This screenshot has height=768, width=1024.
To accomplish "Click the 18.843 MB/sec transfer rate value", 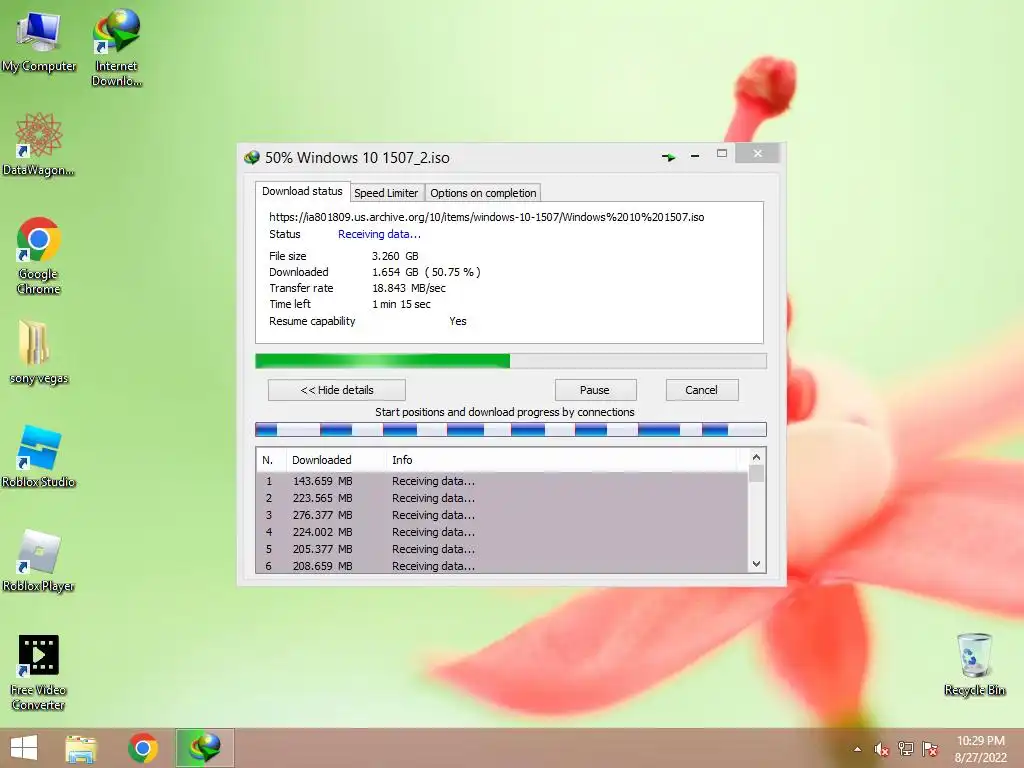I will pos(409,288).
